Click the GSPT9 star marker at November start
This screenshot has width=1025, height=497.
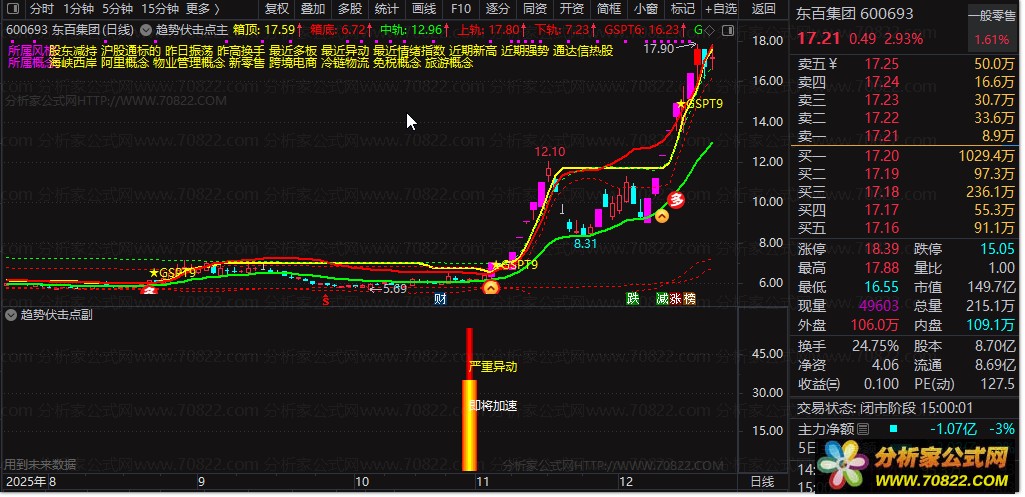coord(515,265)
